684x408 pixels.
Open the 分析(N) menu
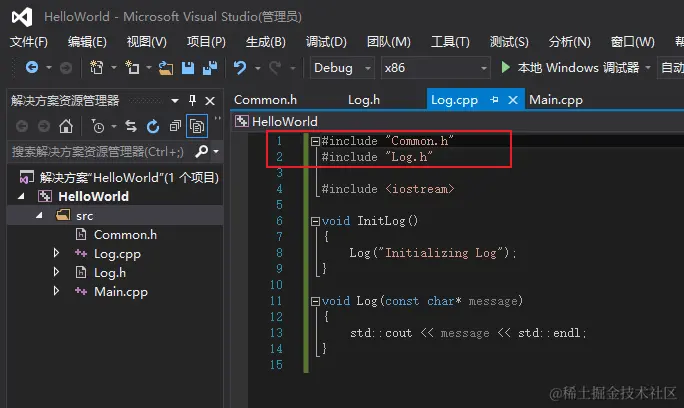[x=570, y=42]
